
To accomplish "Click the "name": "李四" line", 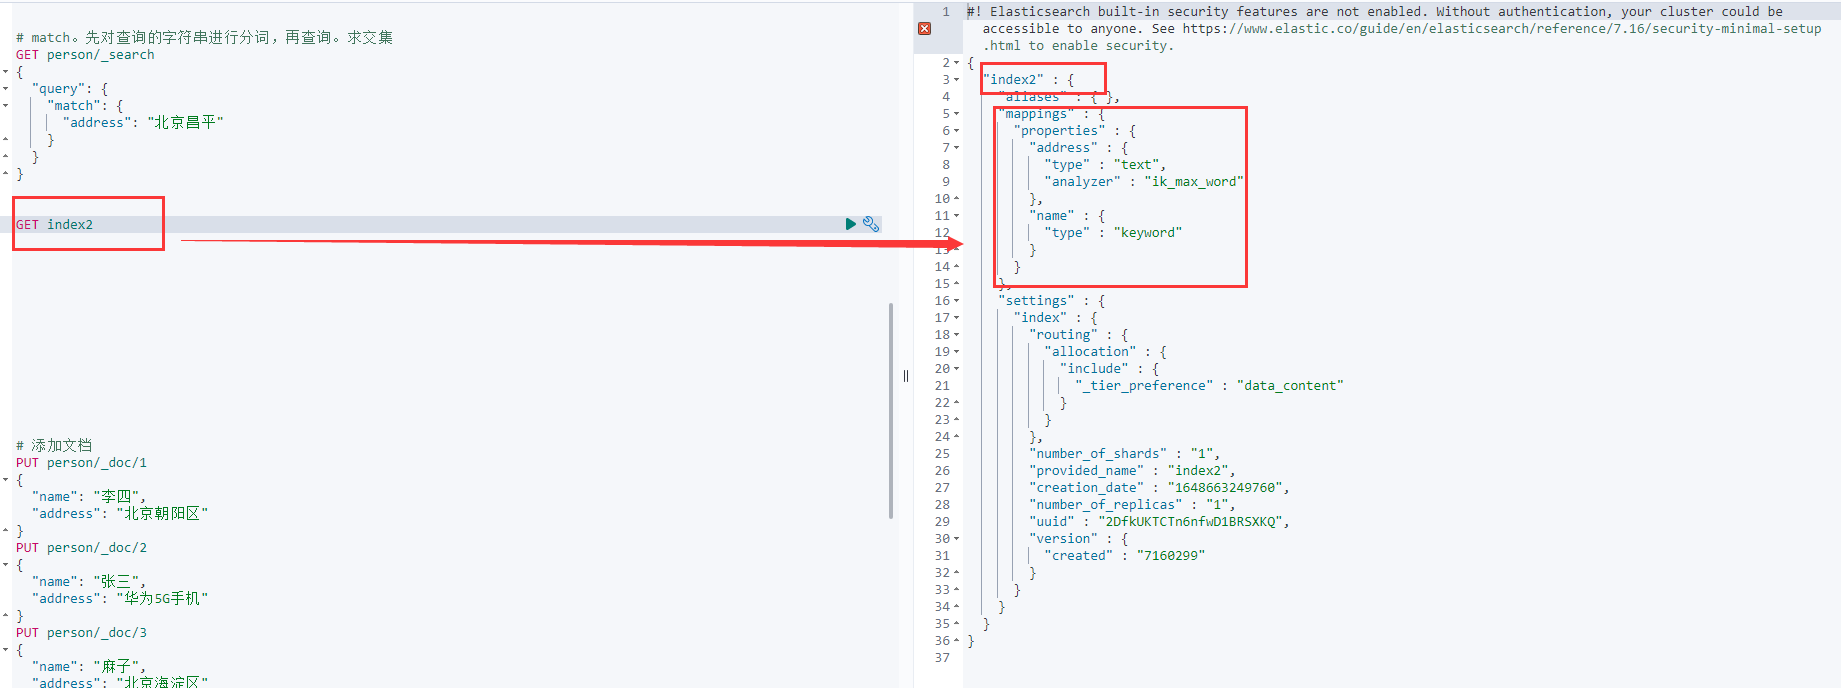I will [89, 496].
